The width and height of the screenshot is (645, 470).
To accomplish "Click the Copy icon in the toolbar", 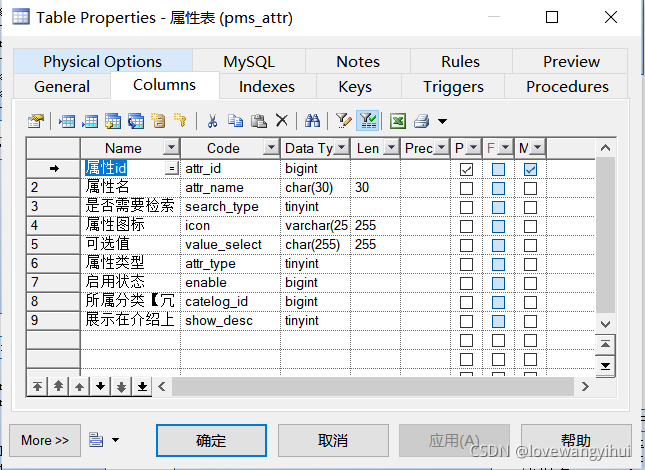I will [x=236, y=121].
